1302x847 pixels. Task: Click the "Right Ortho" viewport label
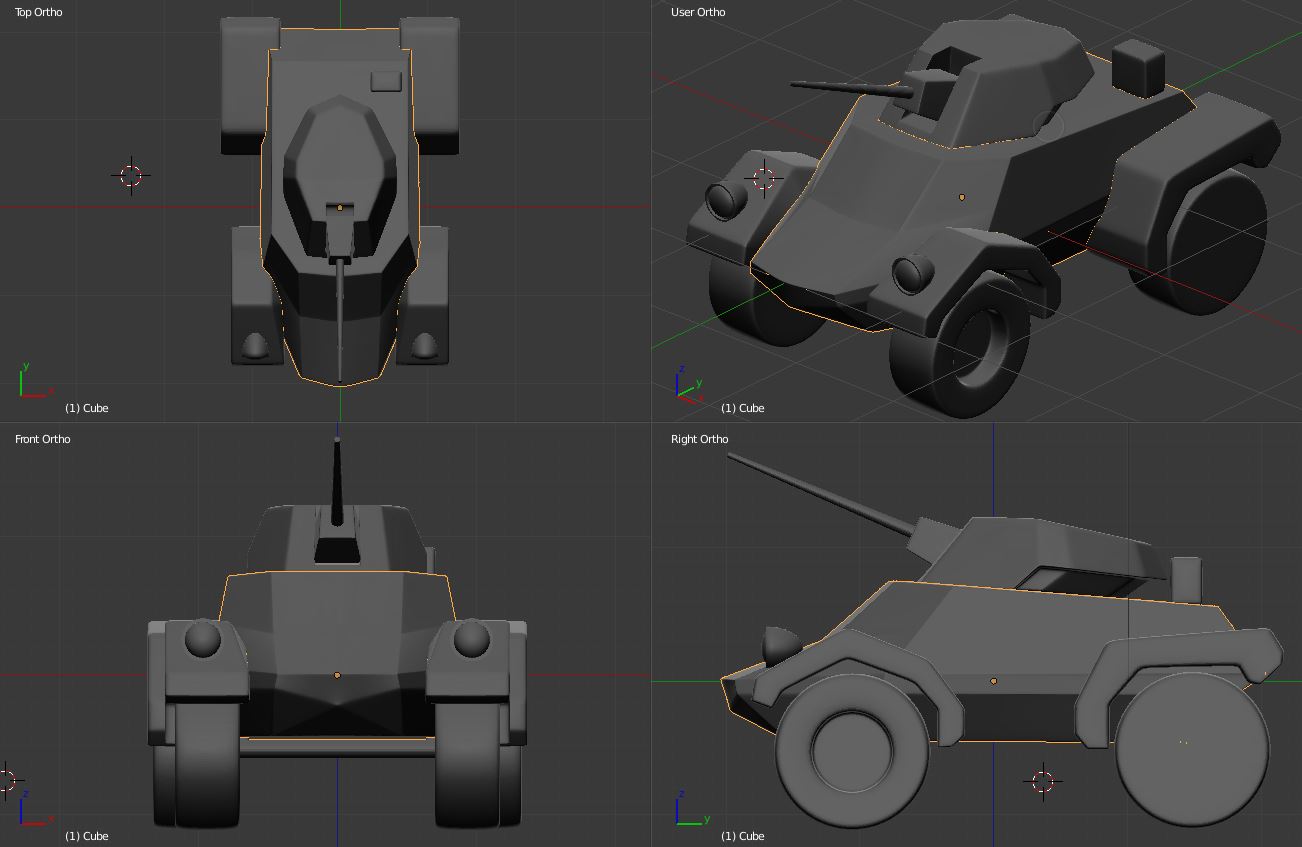click(x=699, y=439)
